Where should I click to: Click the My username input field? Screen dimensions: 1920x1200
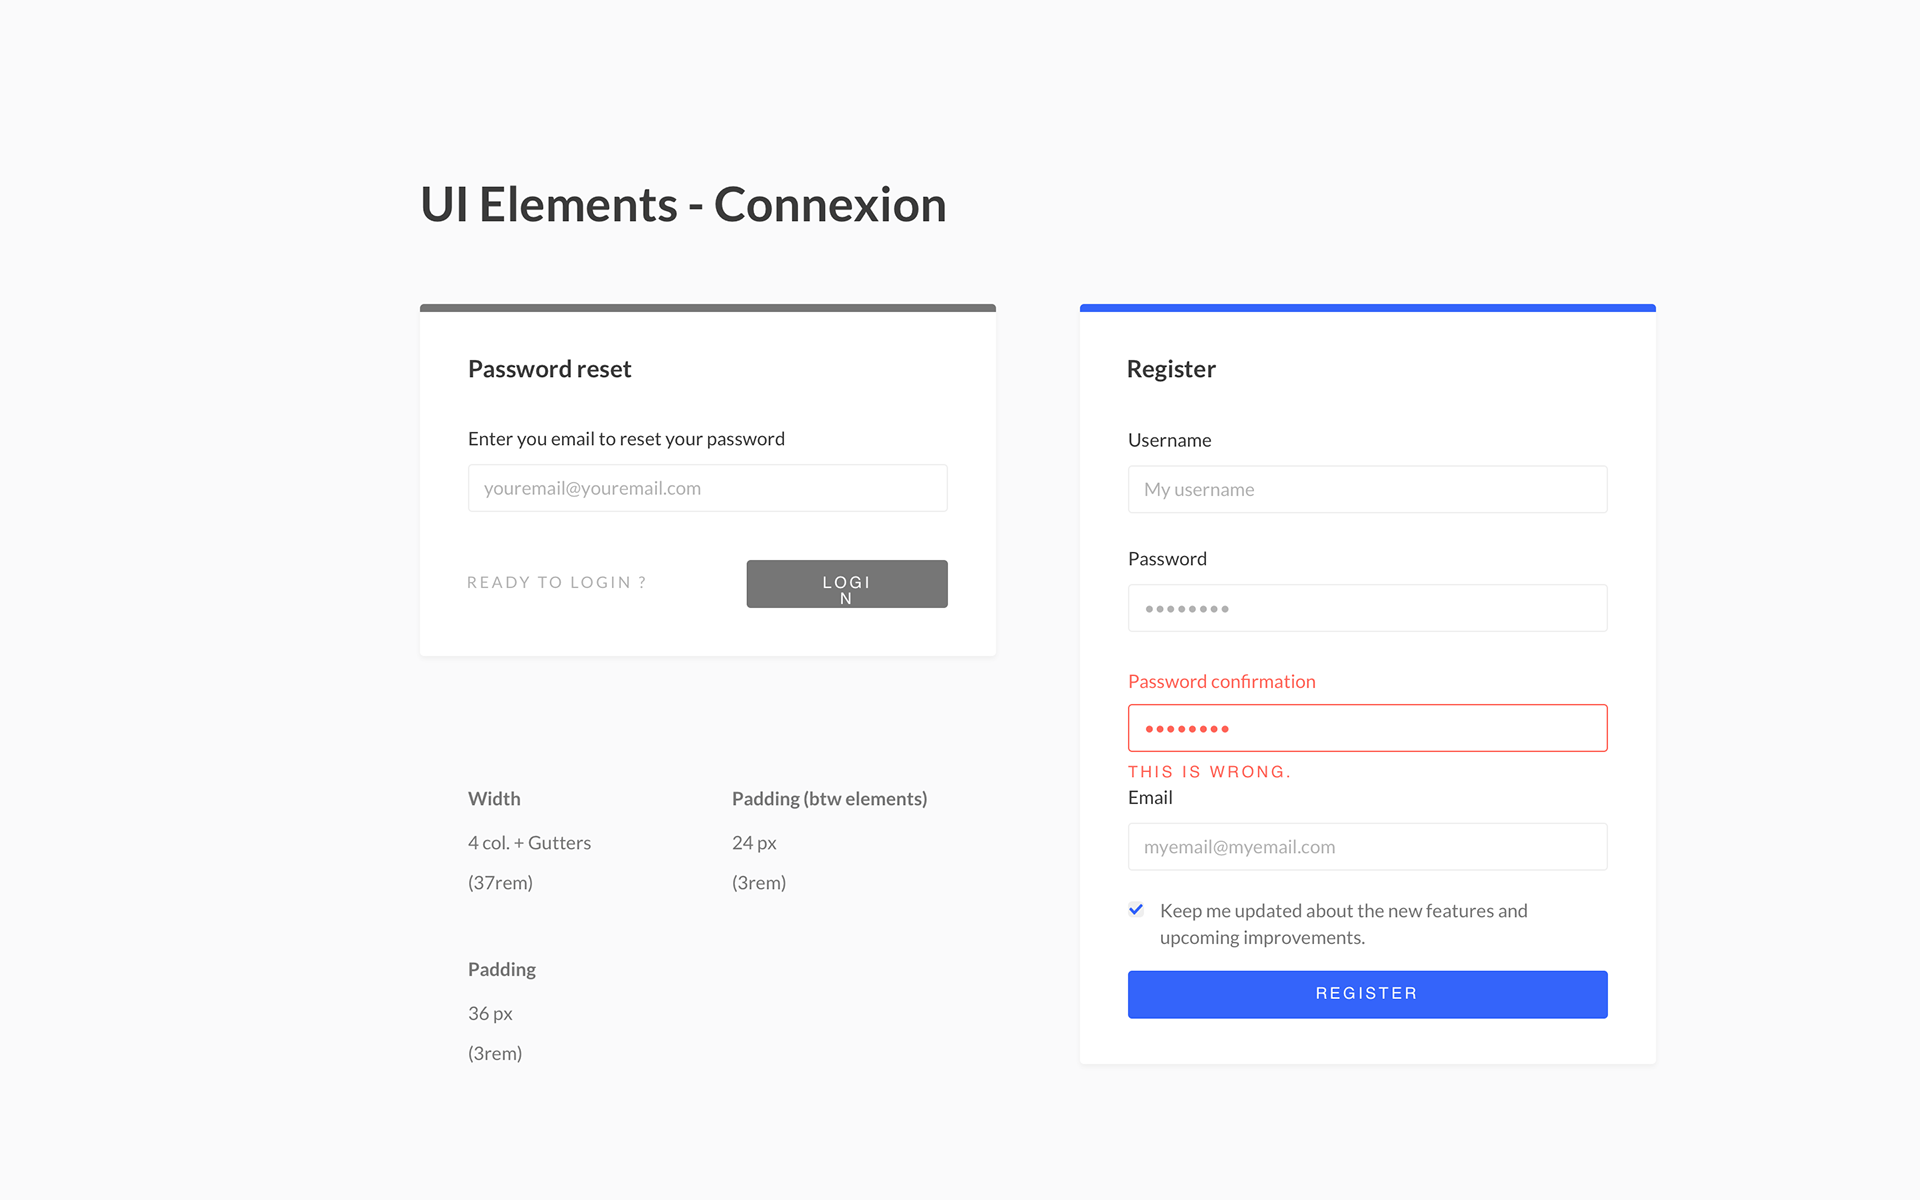pos(1367,489)
